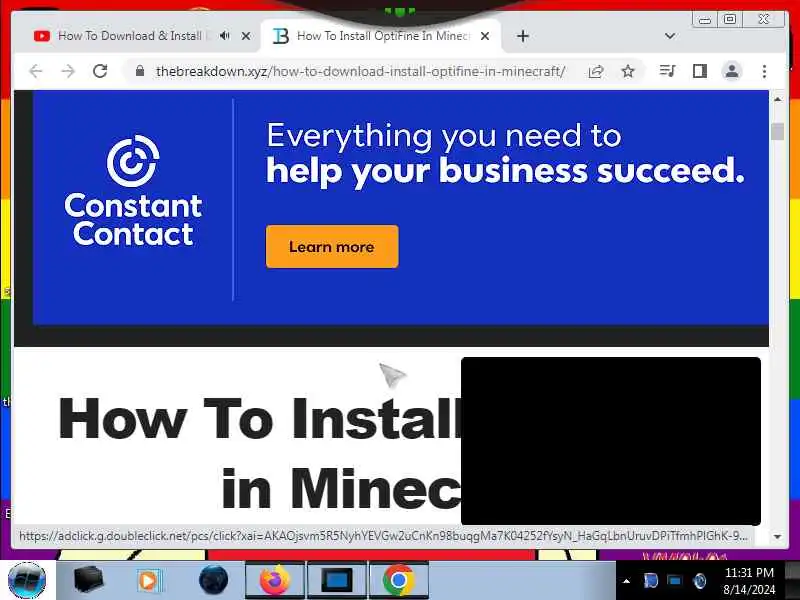Image resolution: width=800 pixels, height=600 pixels.
Task: Open a new browser tab
Action: pyautogui.click(x=522, y=36)
